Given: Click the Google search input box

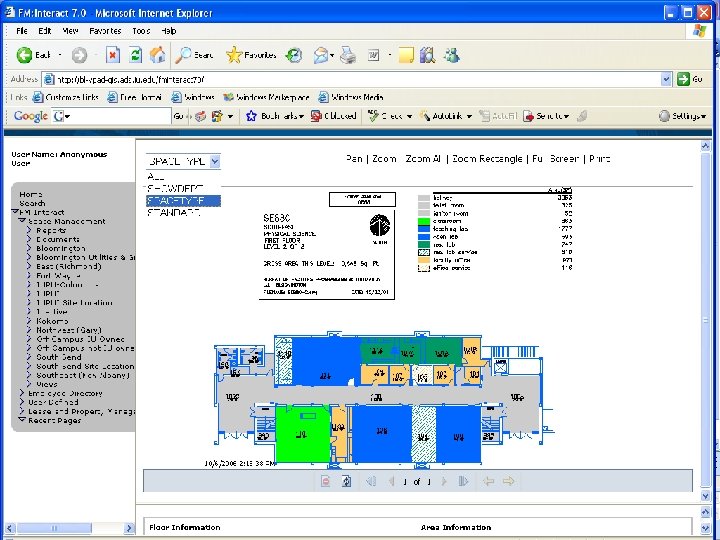Looking at the screenshot, I should point(111,116).
